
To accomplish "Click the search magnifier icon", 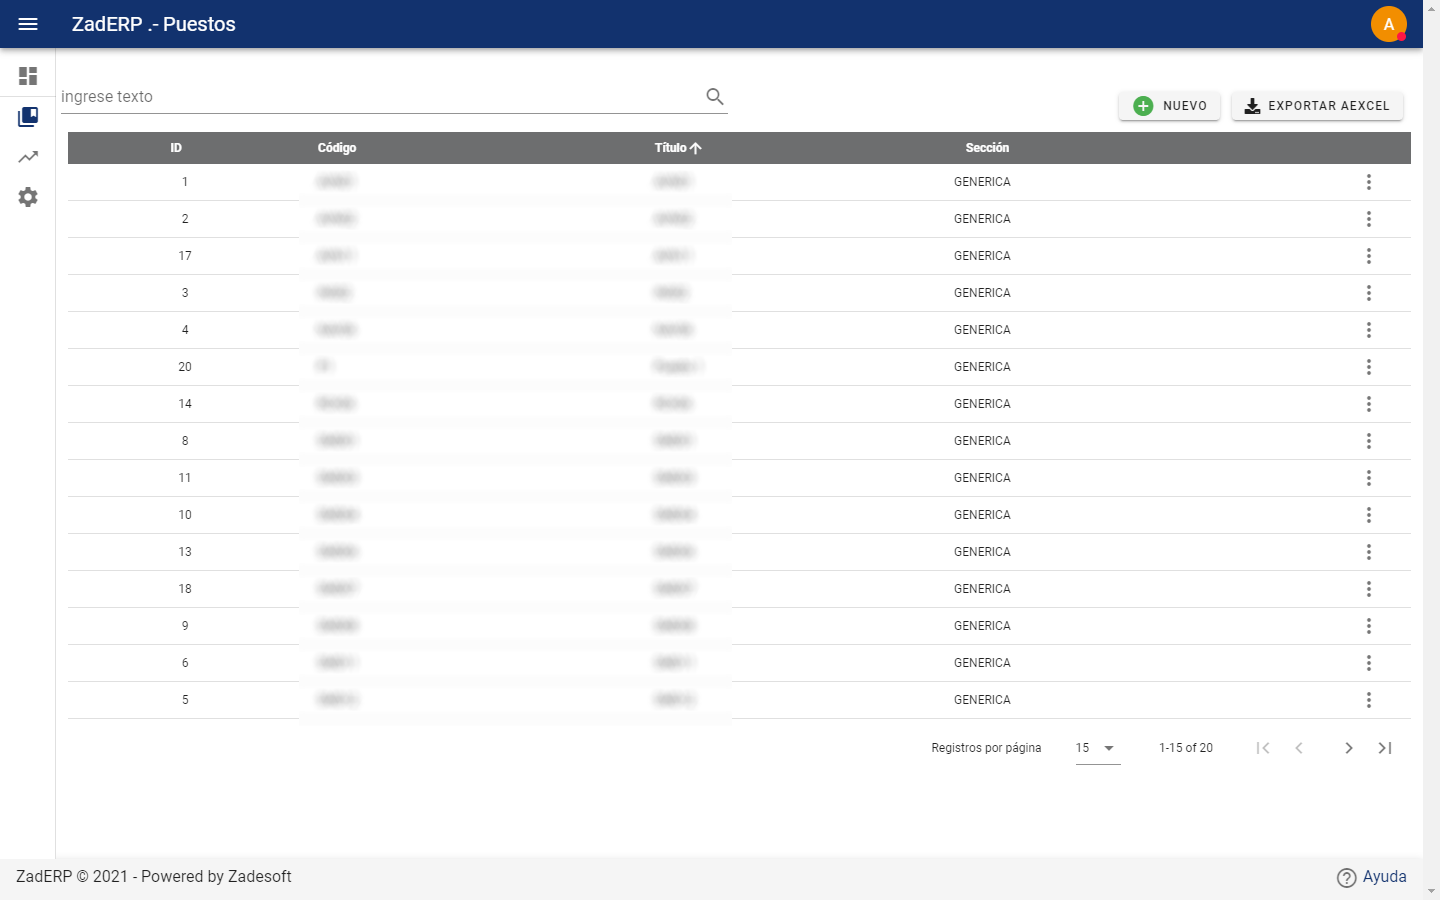I will 715,96.
